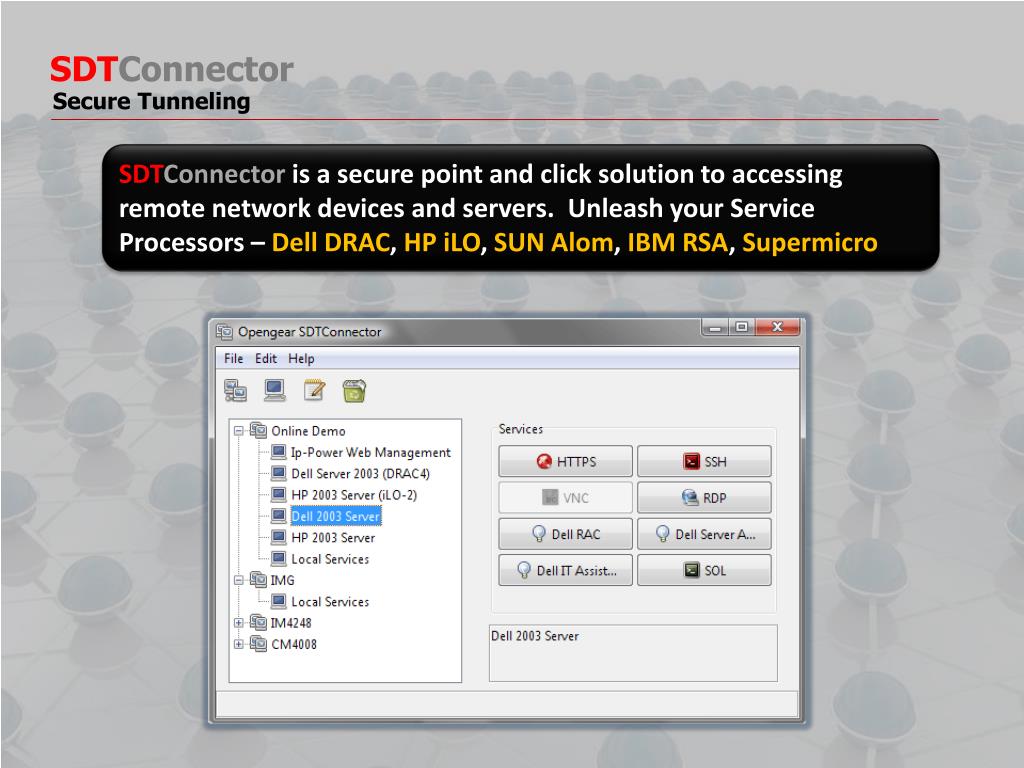1024x768 pixels.
Task: Minimize the SDTConnector window
Action: 715,327
